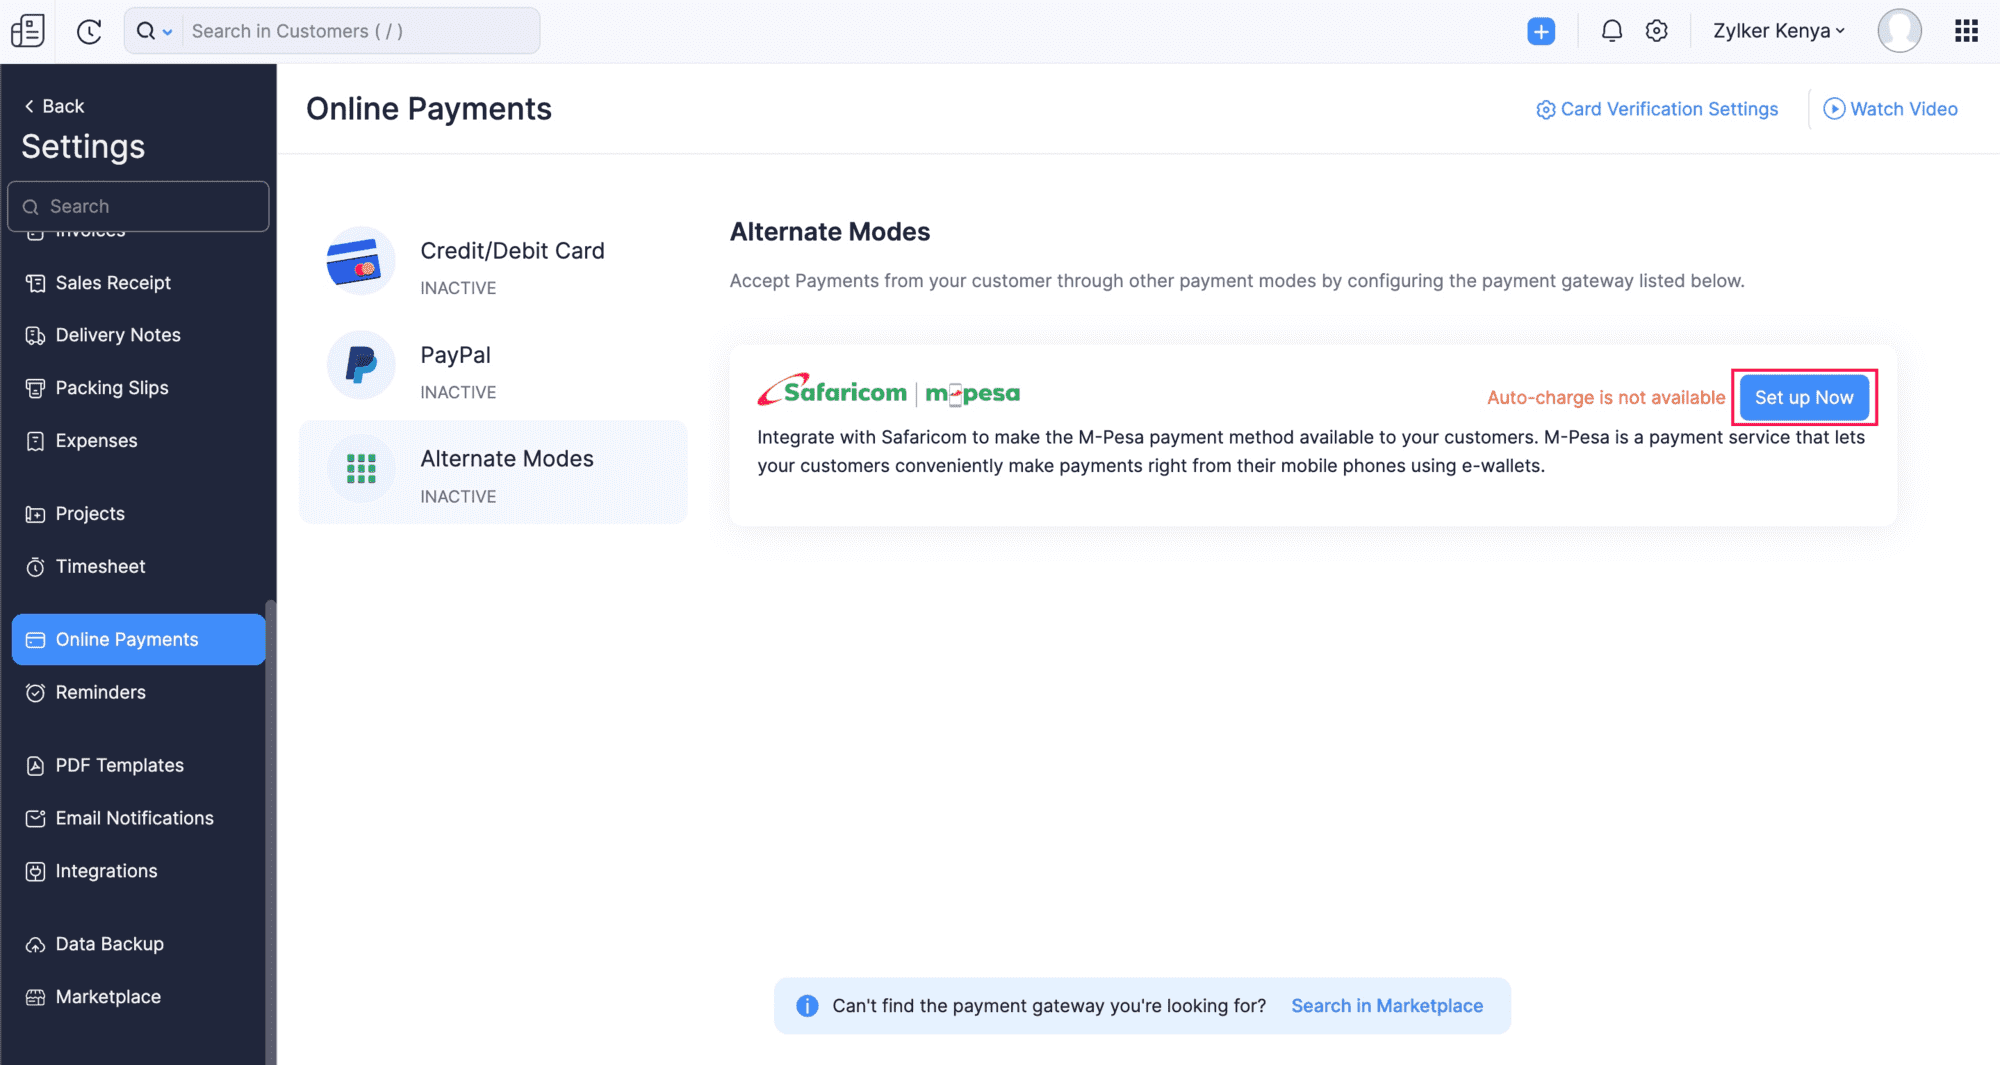The image size is (2000, 1065).
Task: Click the Zoho Books logo icon
Action: (x=27, y=31)
